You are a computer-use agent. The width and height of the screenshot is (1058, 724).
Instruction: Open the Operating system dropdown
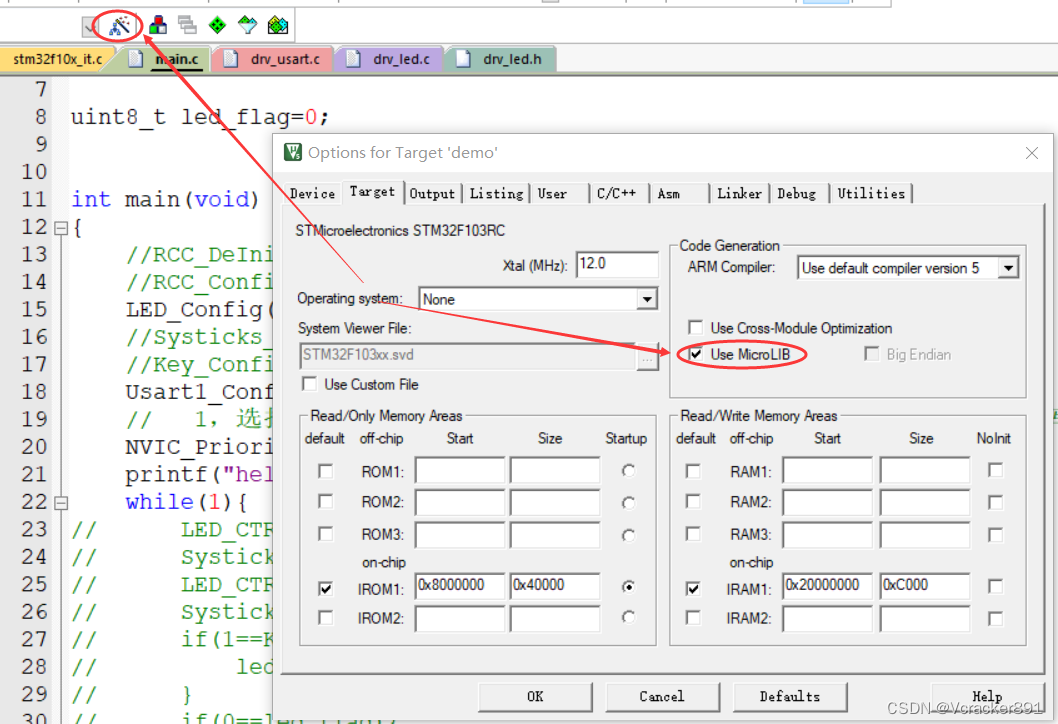click(647, 299)
